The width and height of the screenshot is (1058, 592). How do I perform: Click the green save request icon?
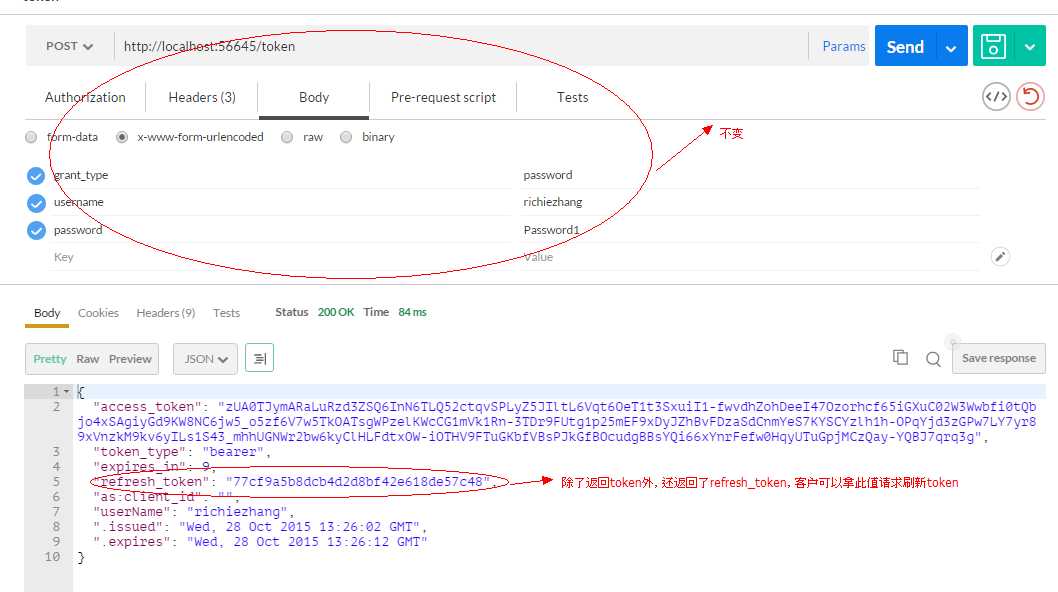coord(993,46)
